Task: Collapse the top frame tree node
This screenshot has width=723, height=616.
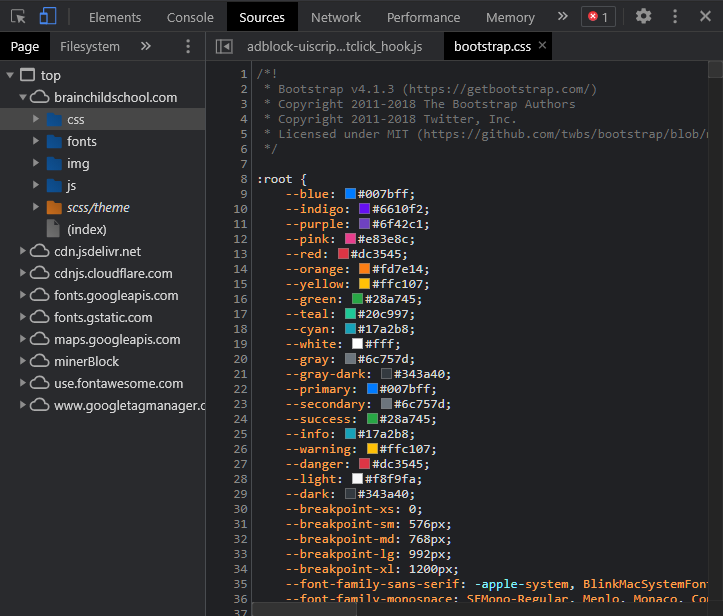Action: coord(10,75)
